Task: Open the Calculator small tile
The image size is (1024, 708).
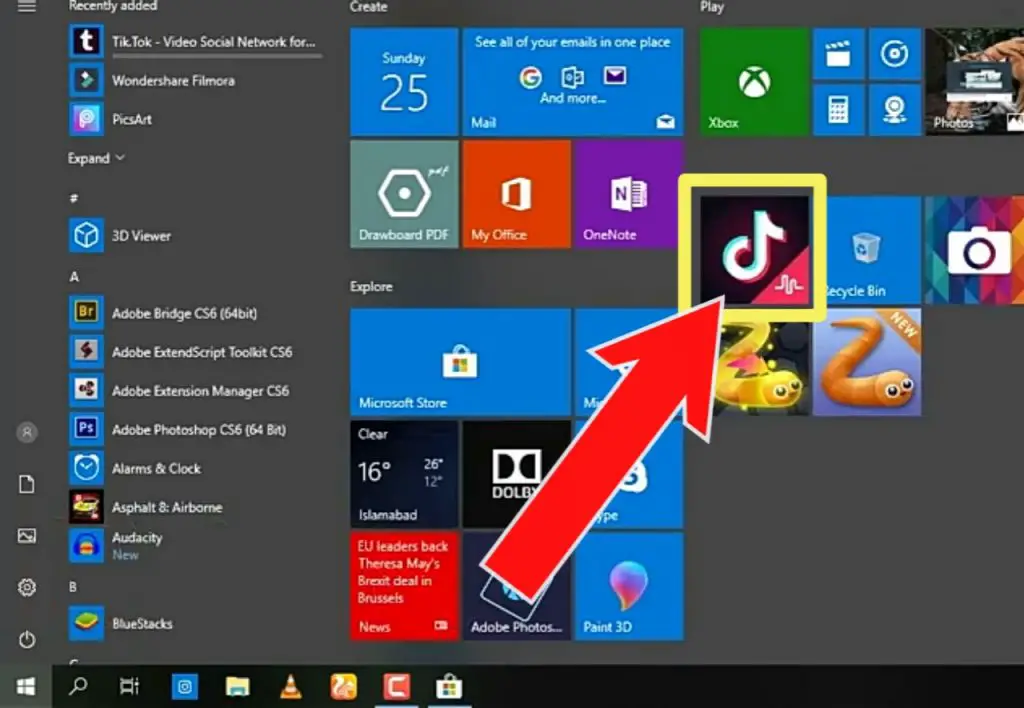Action: point(839,110)
